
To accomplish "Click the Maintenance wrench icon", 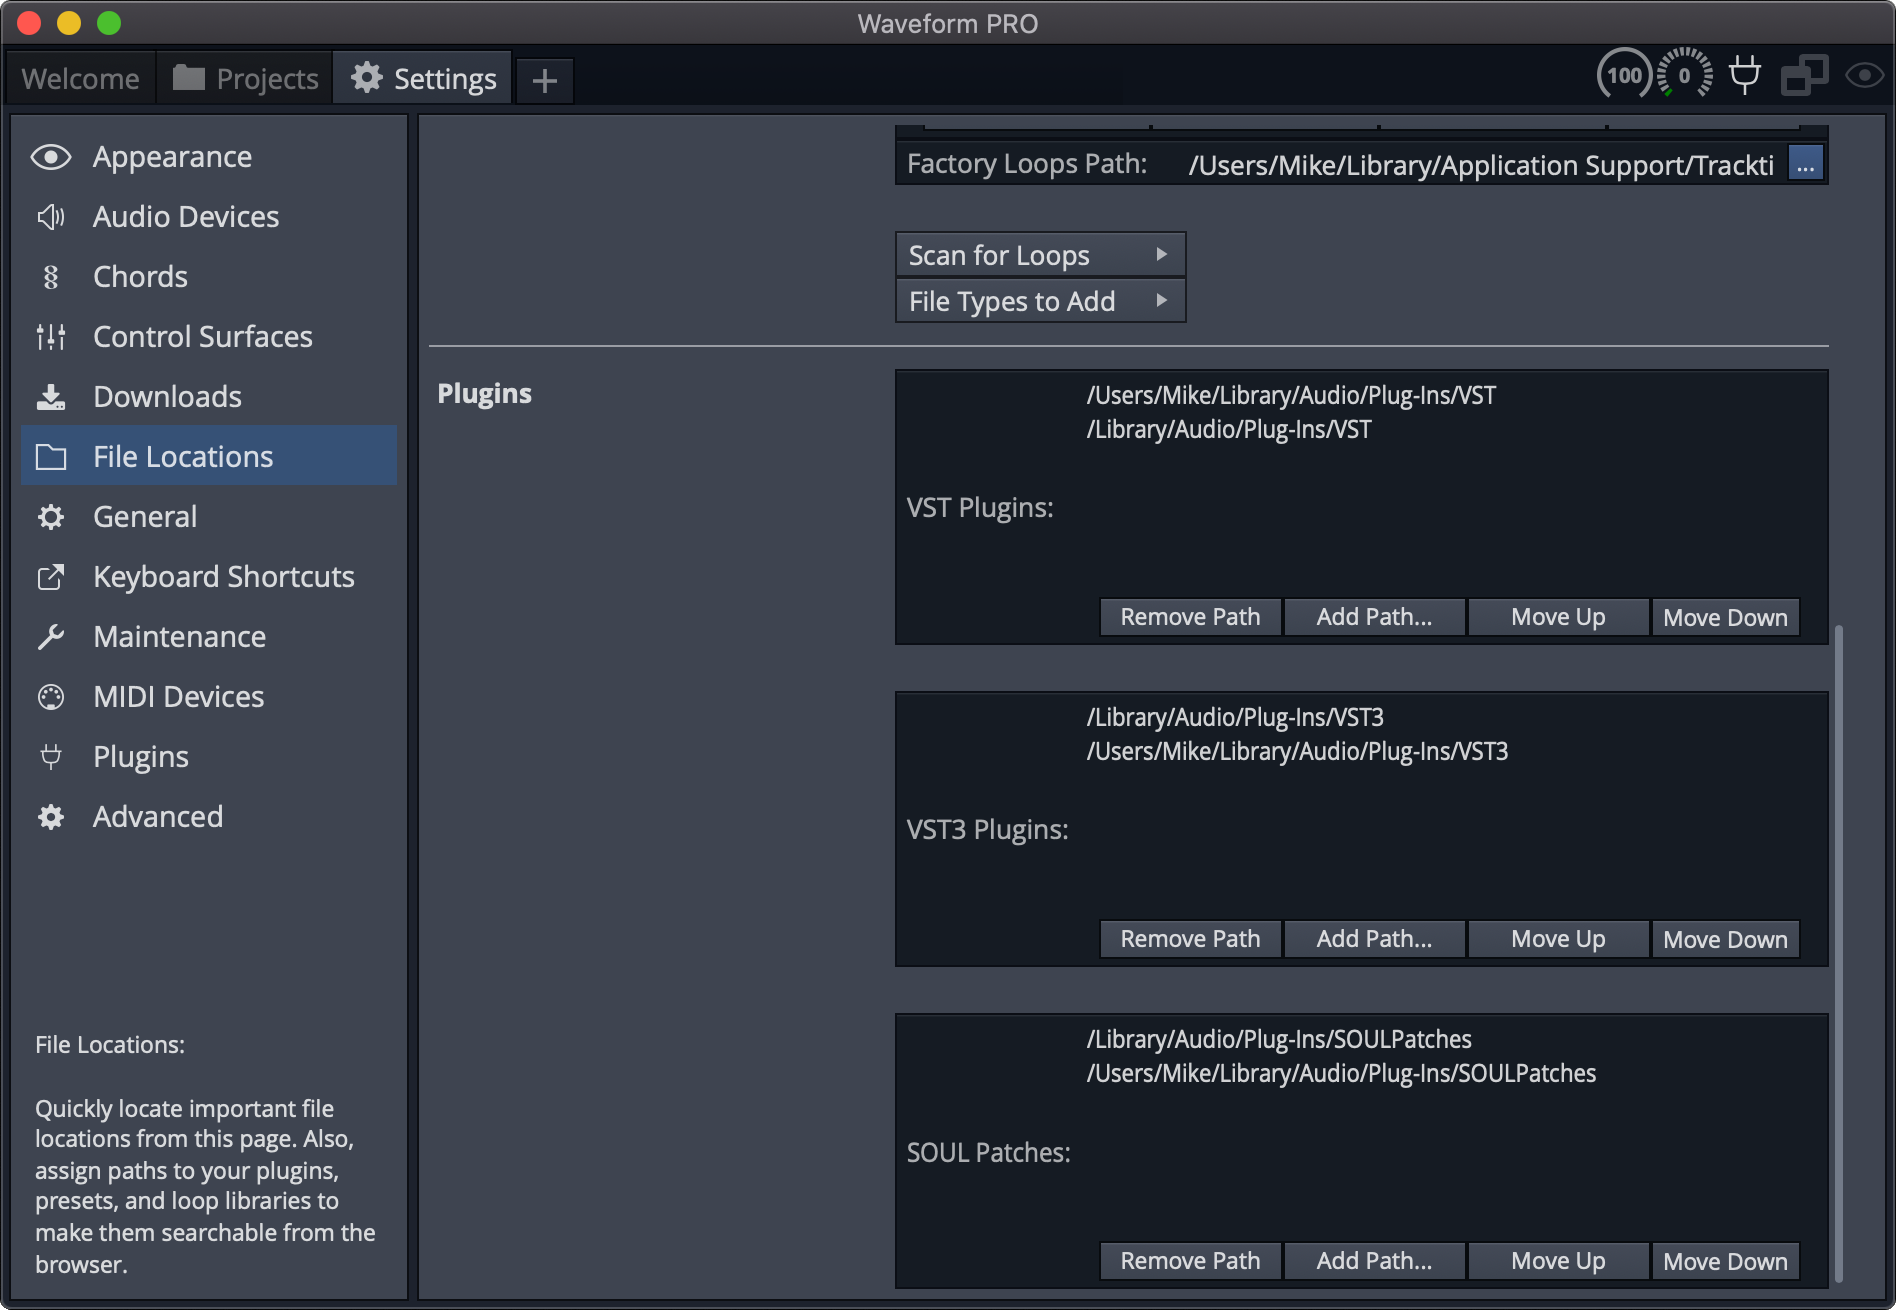I will pyautogui.click(x=51, y=637).
